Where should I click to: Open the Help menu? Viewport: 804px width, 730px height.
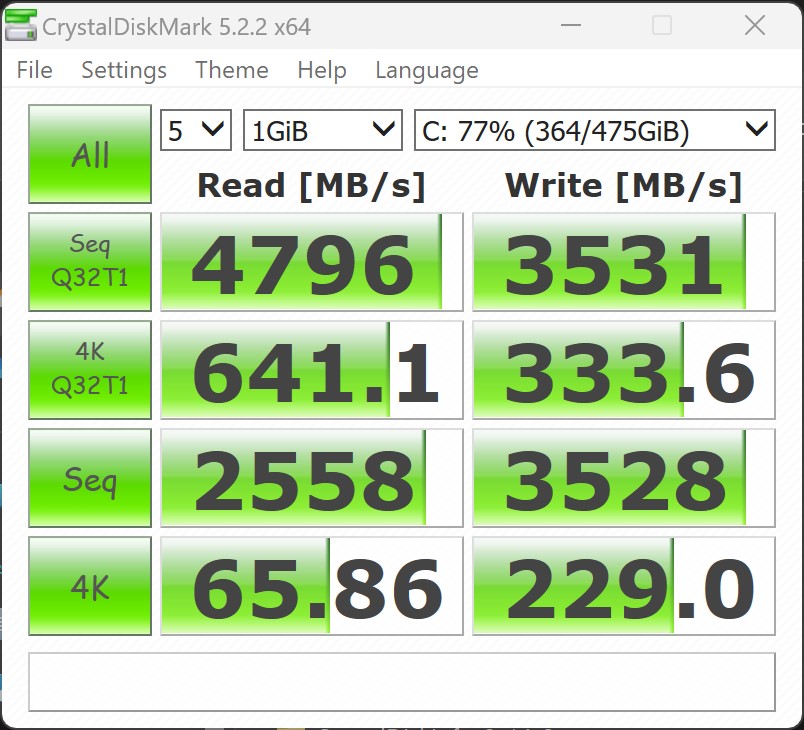(322, 70)
